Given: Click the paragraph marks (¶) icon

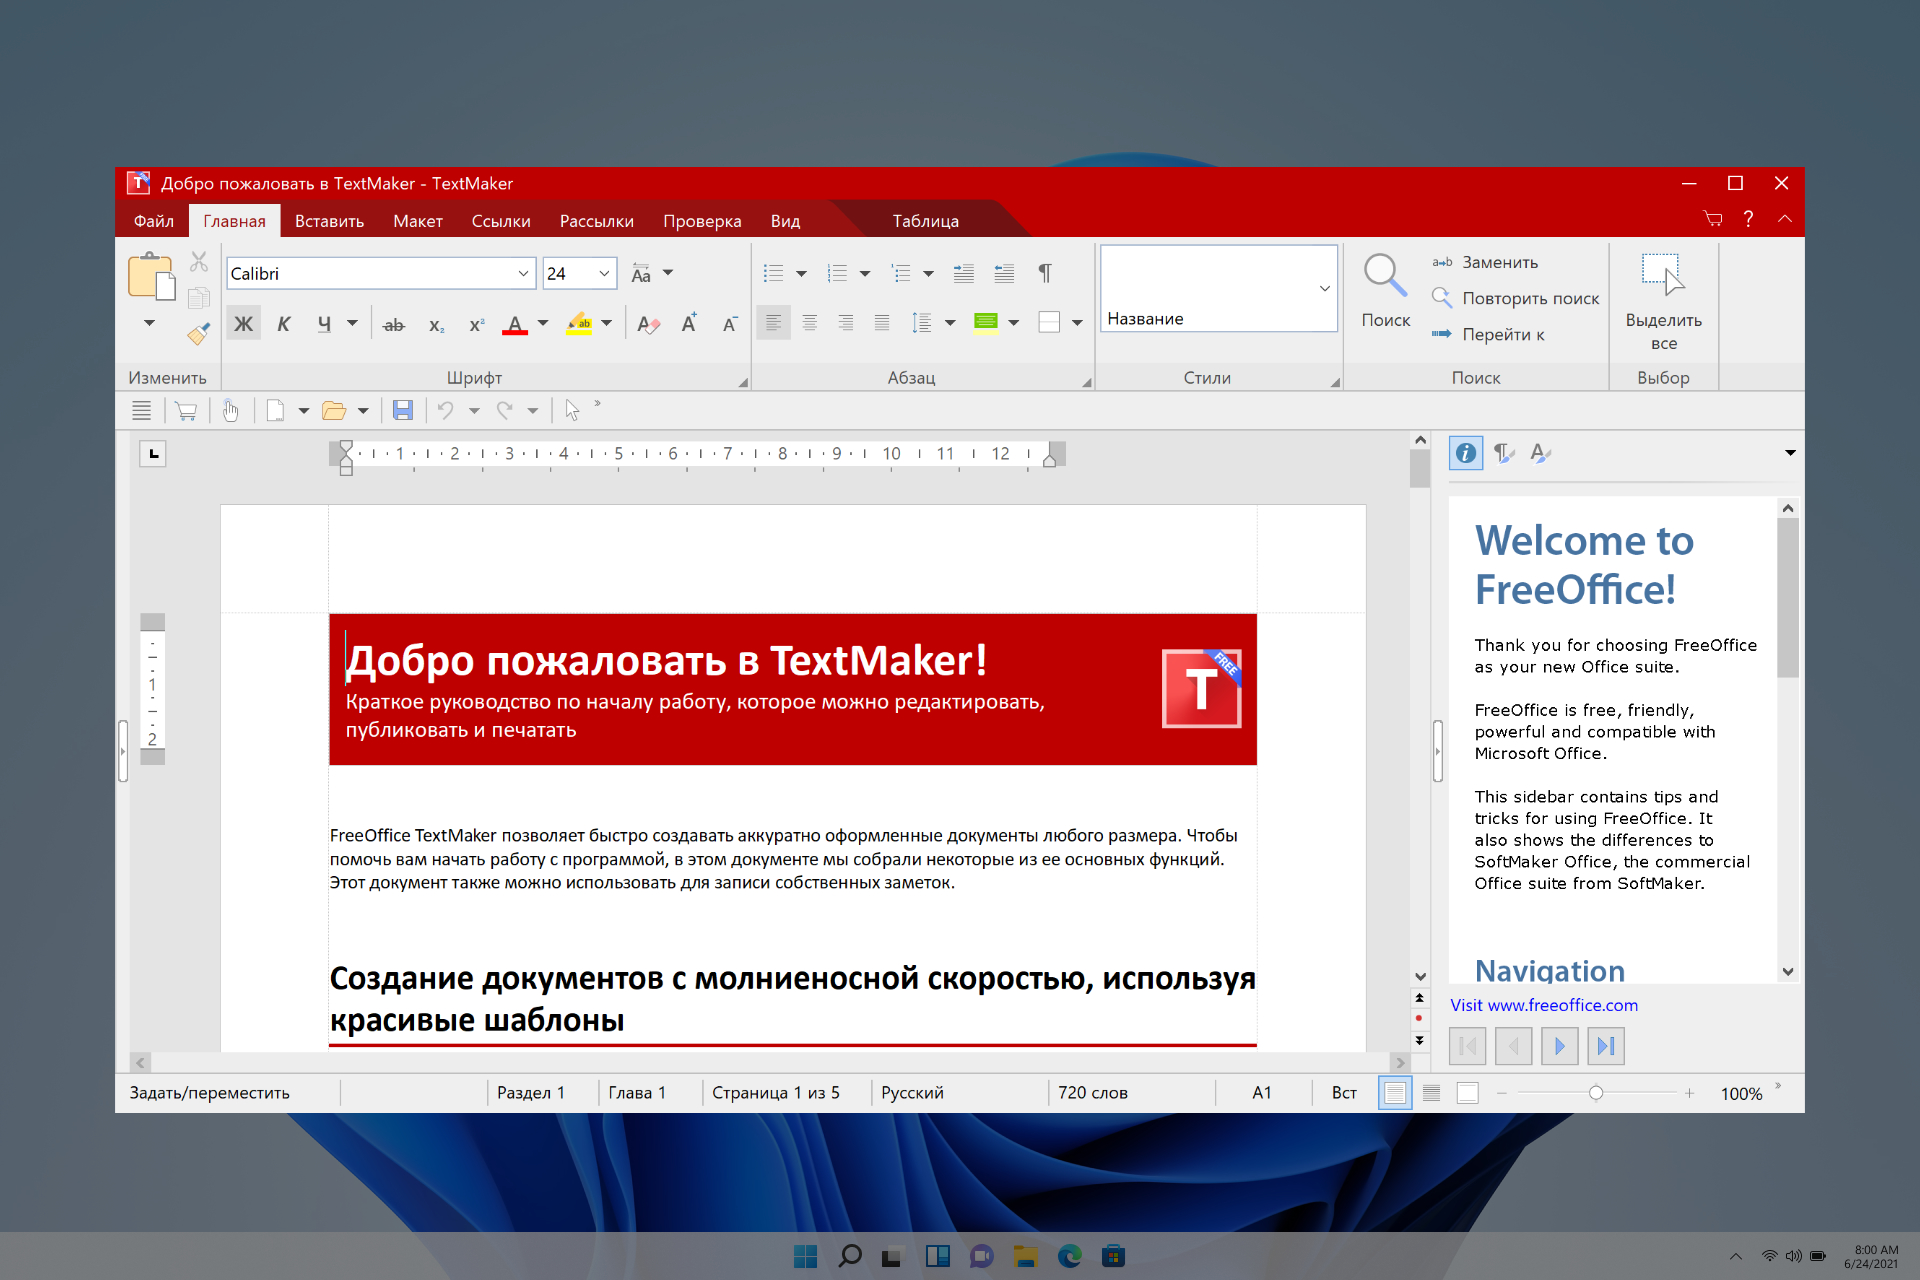Looking at the screenshot, I should pyautogui.click(x=1044, y=273).
